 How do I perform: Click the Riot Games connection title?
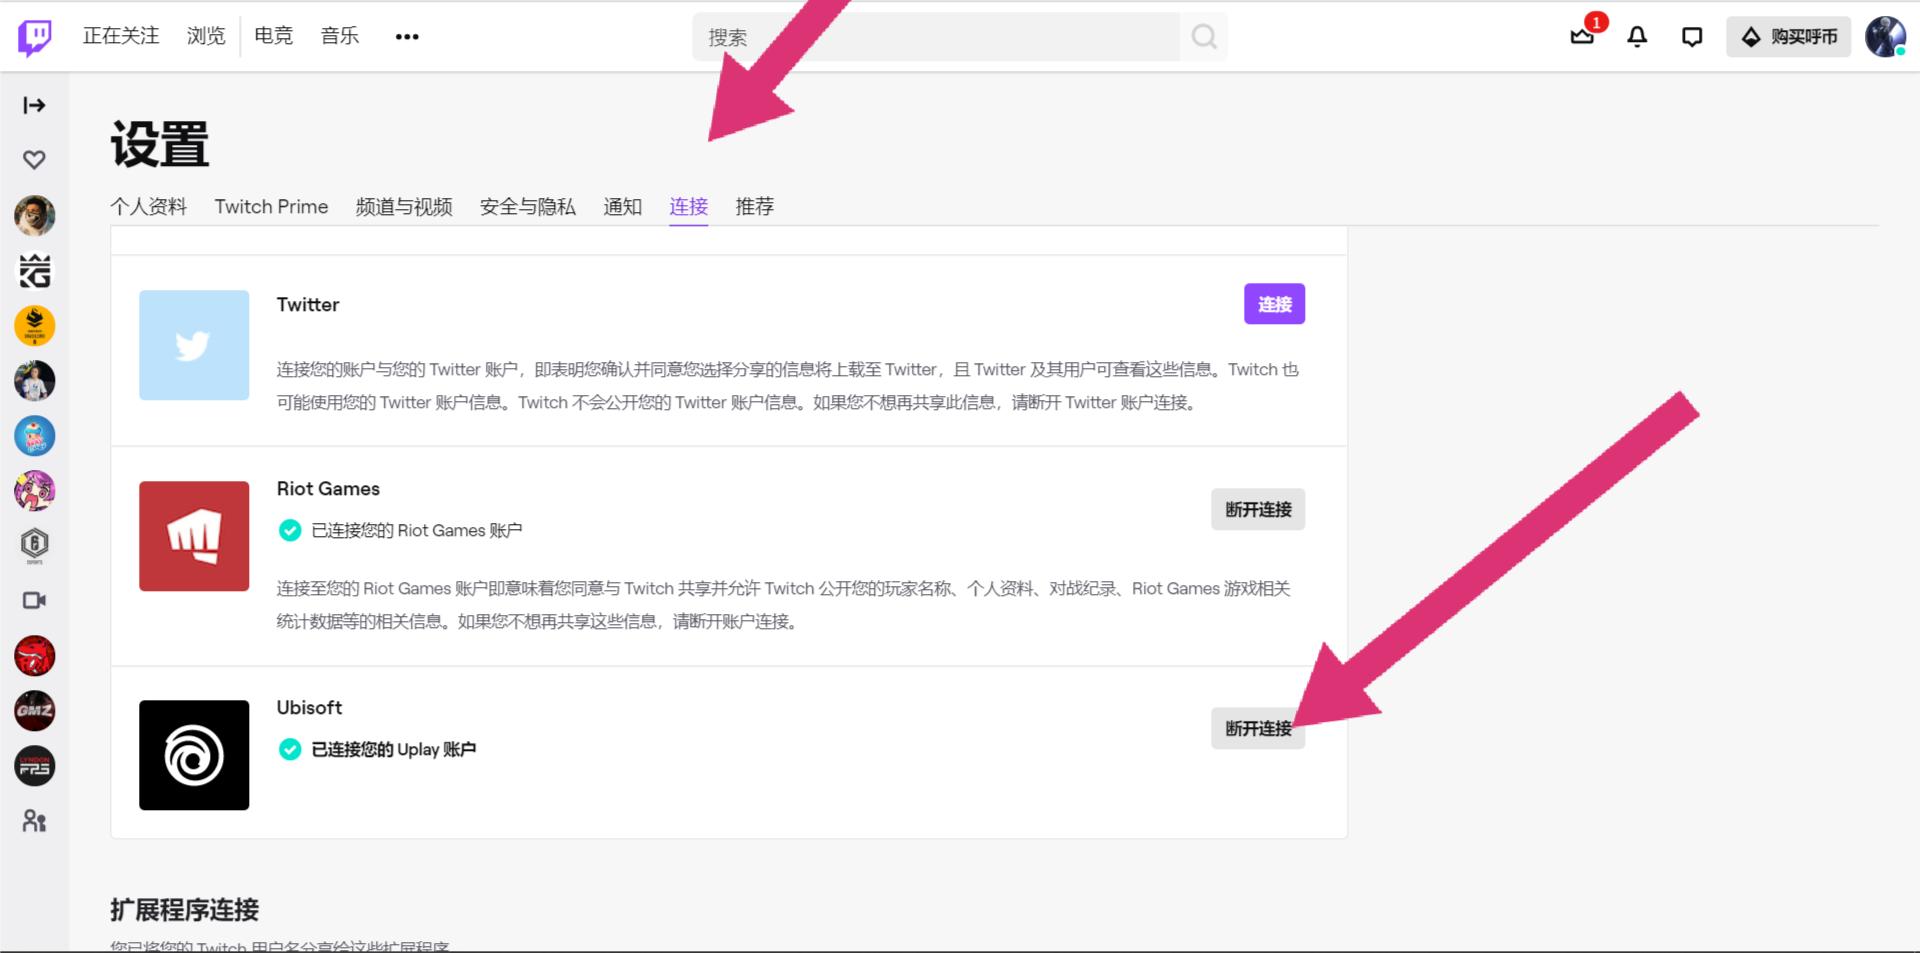pyautogui.click(x=328, y=488)
